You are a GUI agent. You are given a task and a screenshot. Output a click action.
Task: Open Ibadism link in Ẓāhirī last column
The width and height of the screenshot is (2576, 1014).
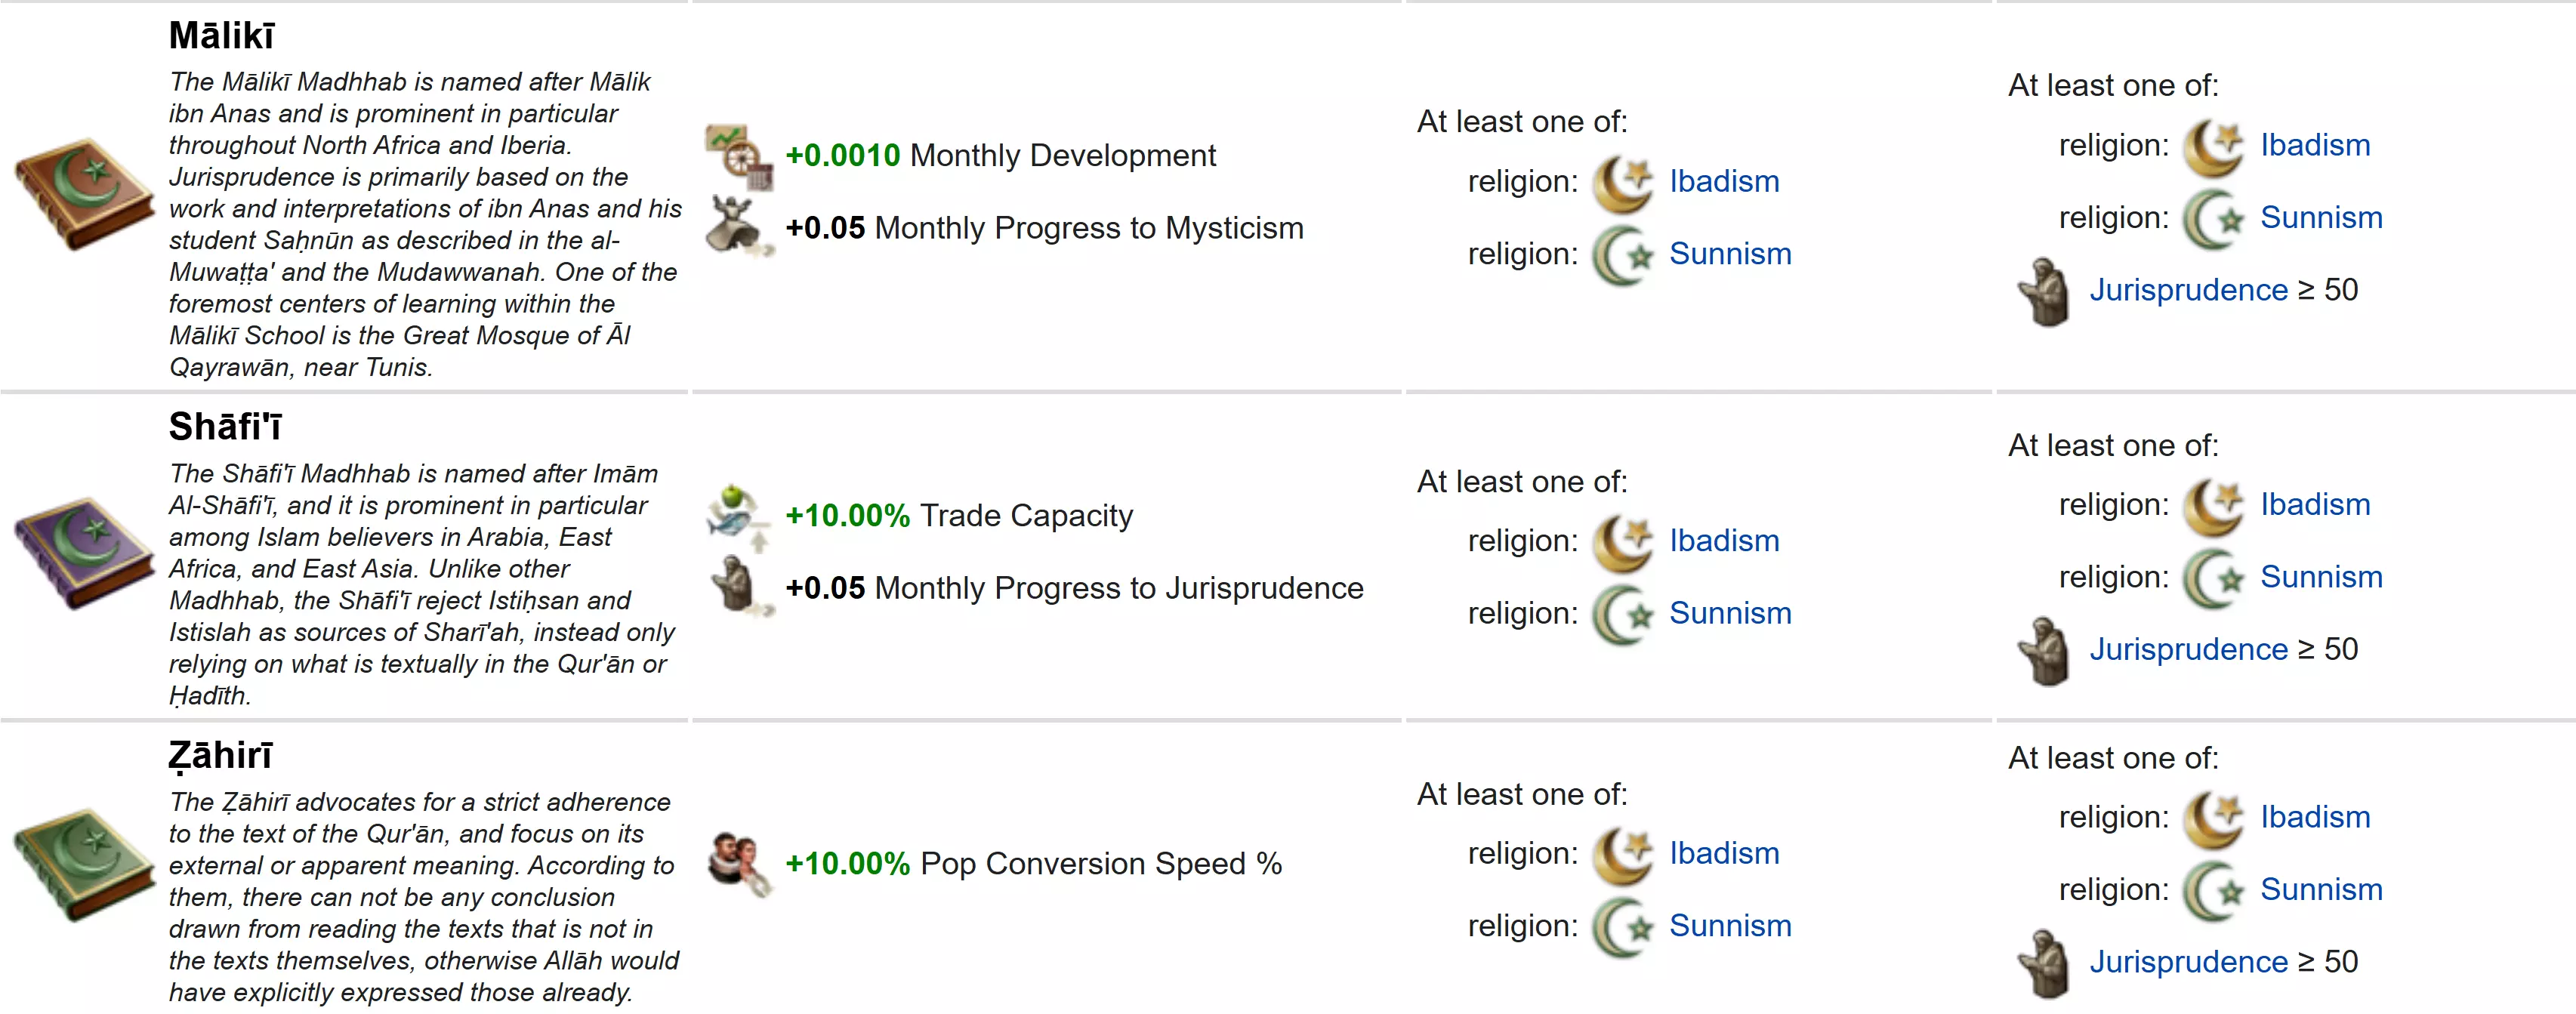tap(2315, 818)
